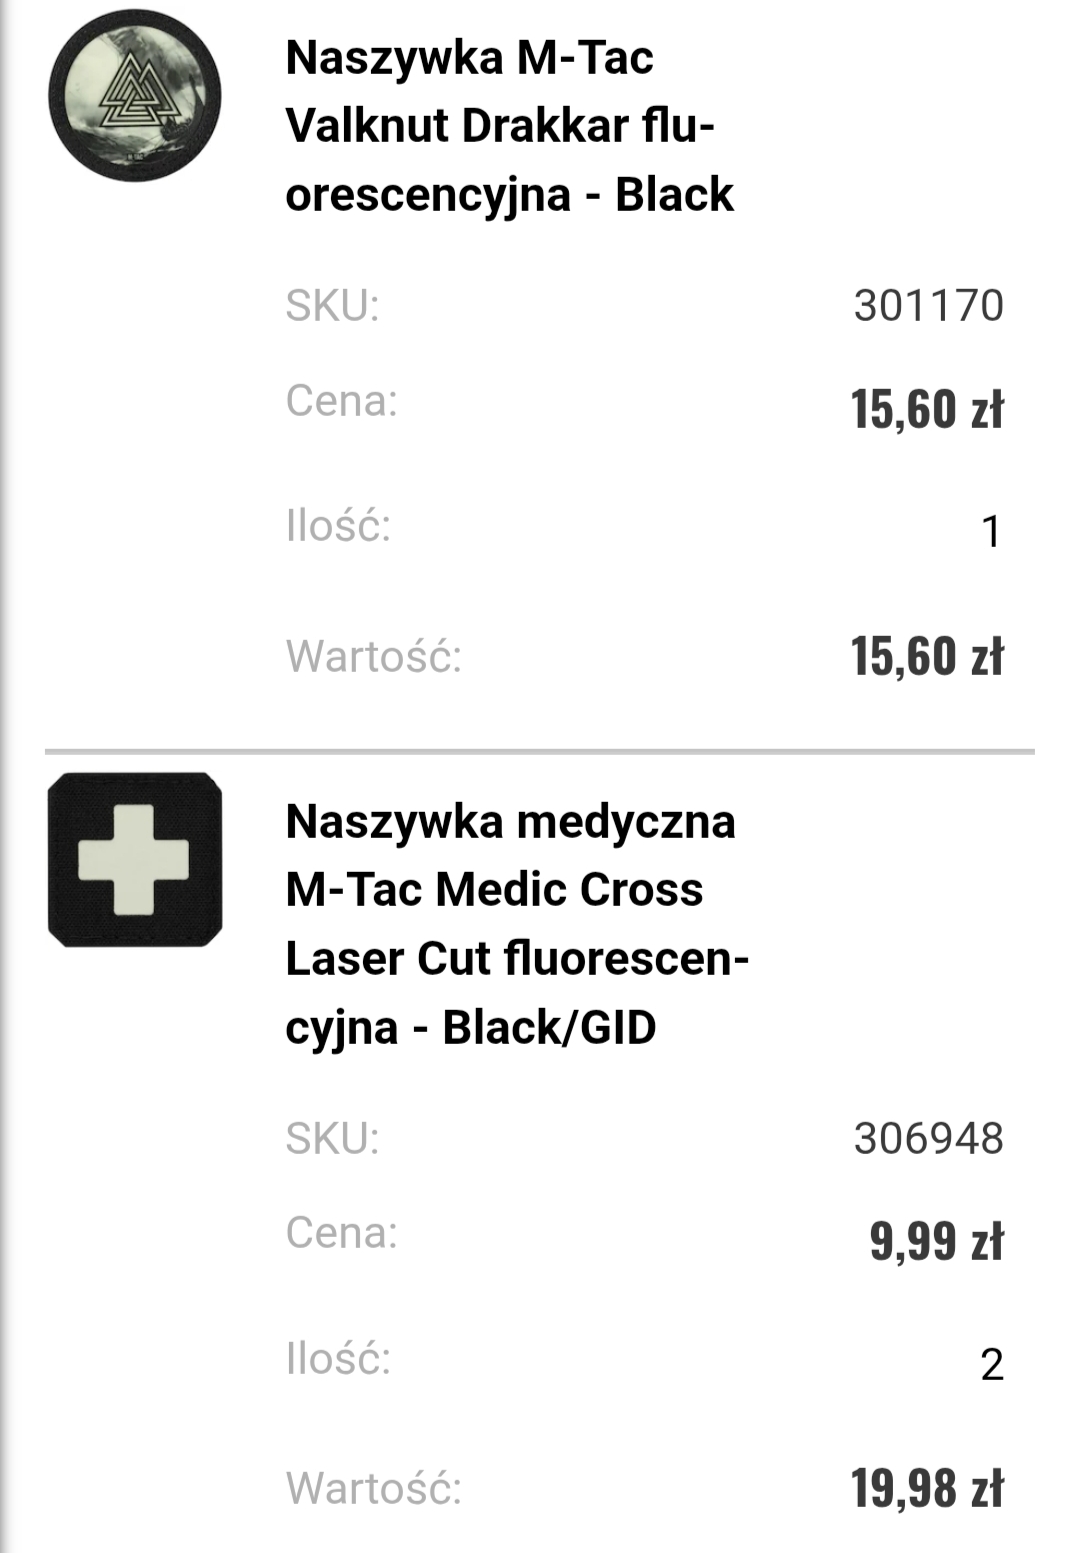Screen dimensions: 1080x1553
Task: Click the 15,60 zł unit price
Action: point(927,409)
